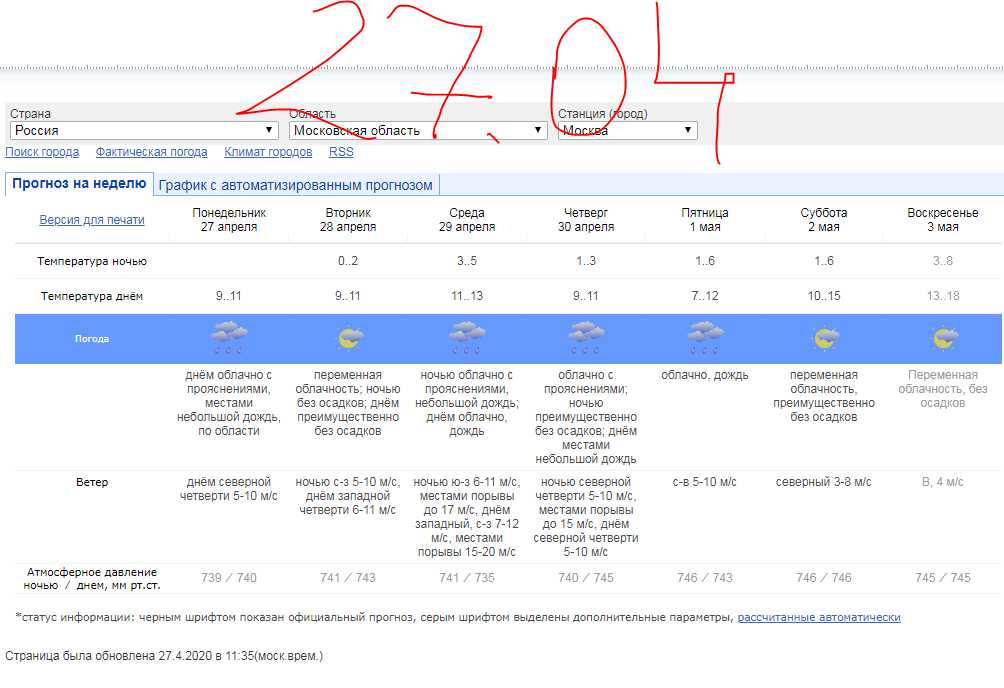The width and height of the screenshot is (1004, 688).
Task: Click day temperature value 7..12
Action: [705, 296]
